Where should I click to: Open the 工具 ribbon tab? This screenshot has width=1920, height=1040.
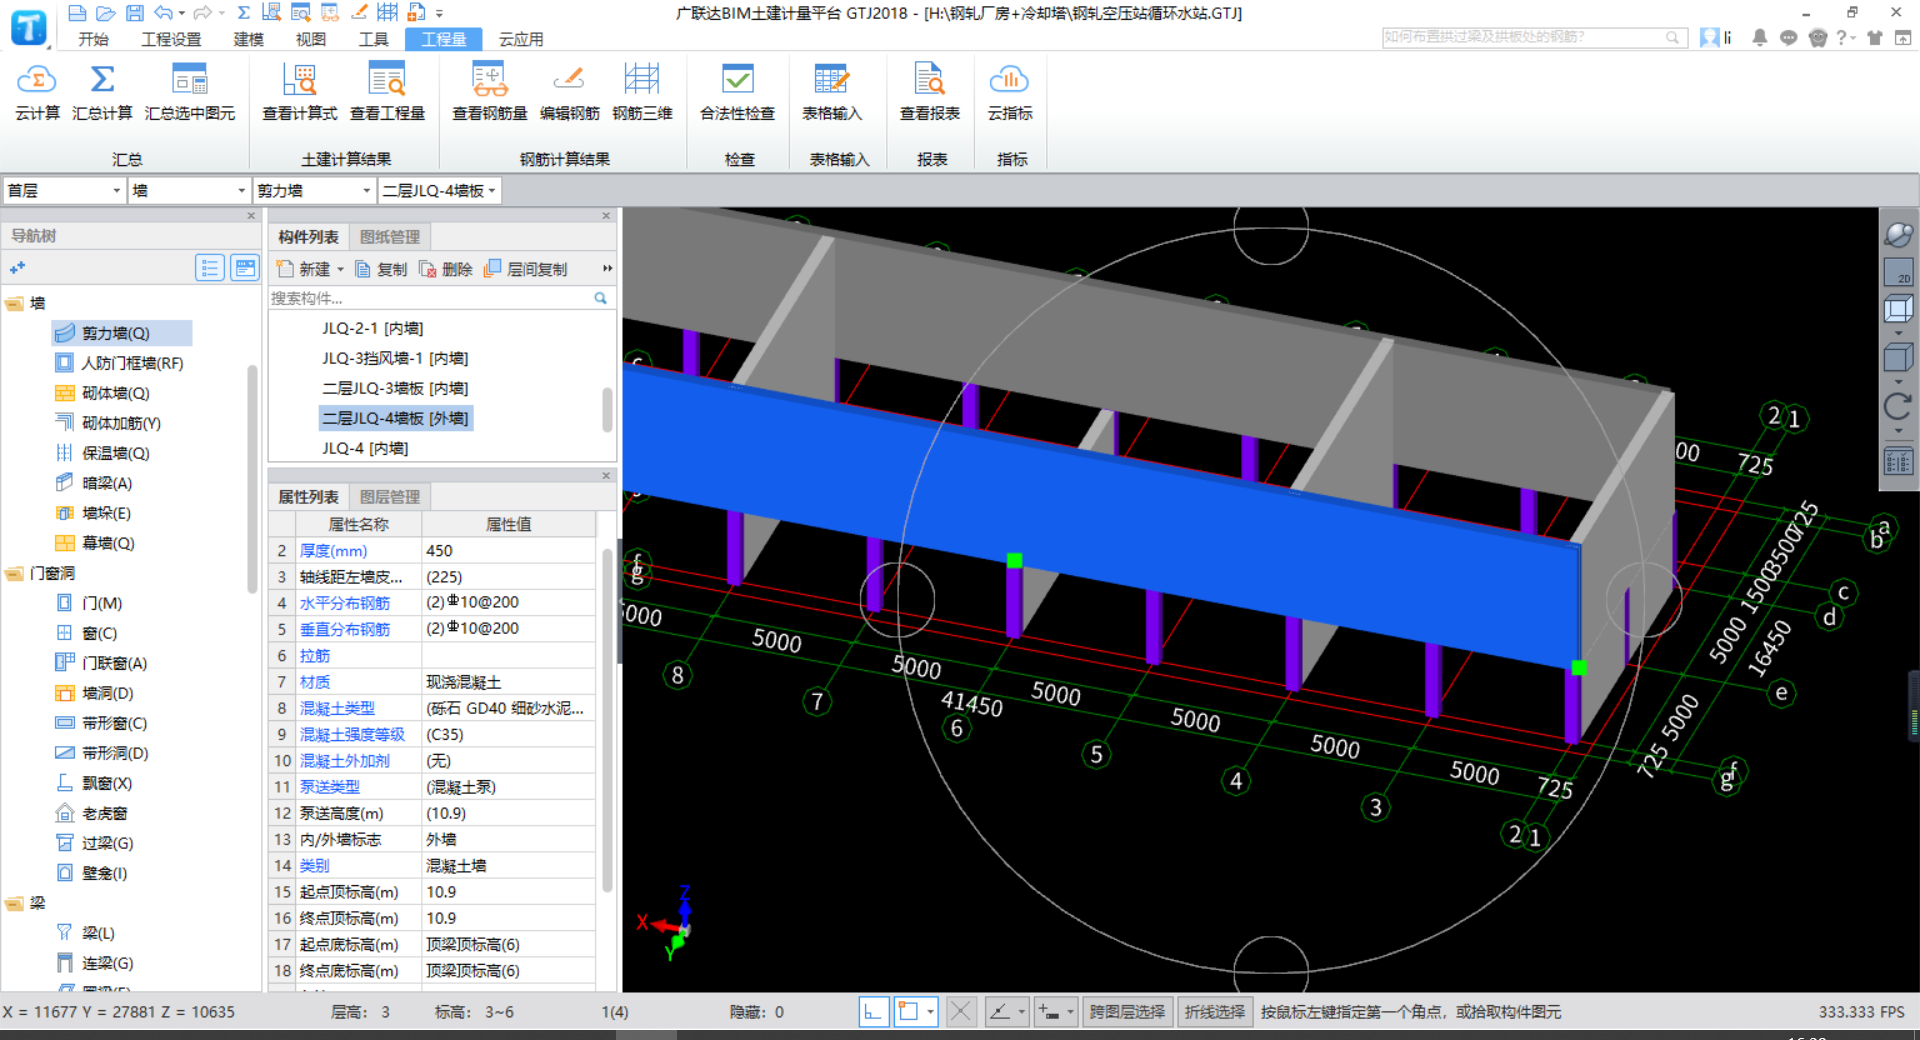click(x=373, y=39)
